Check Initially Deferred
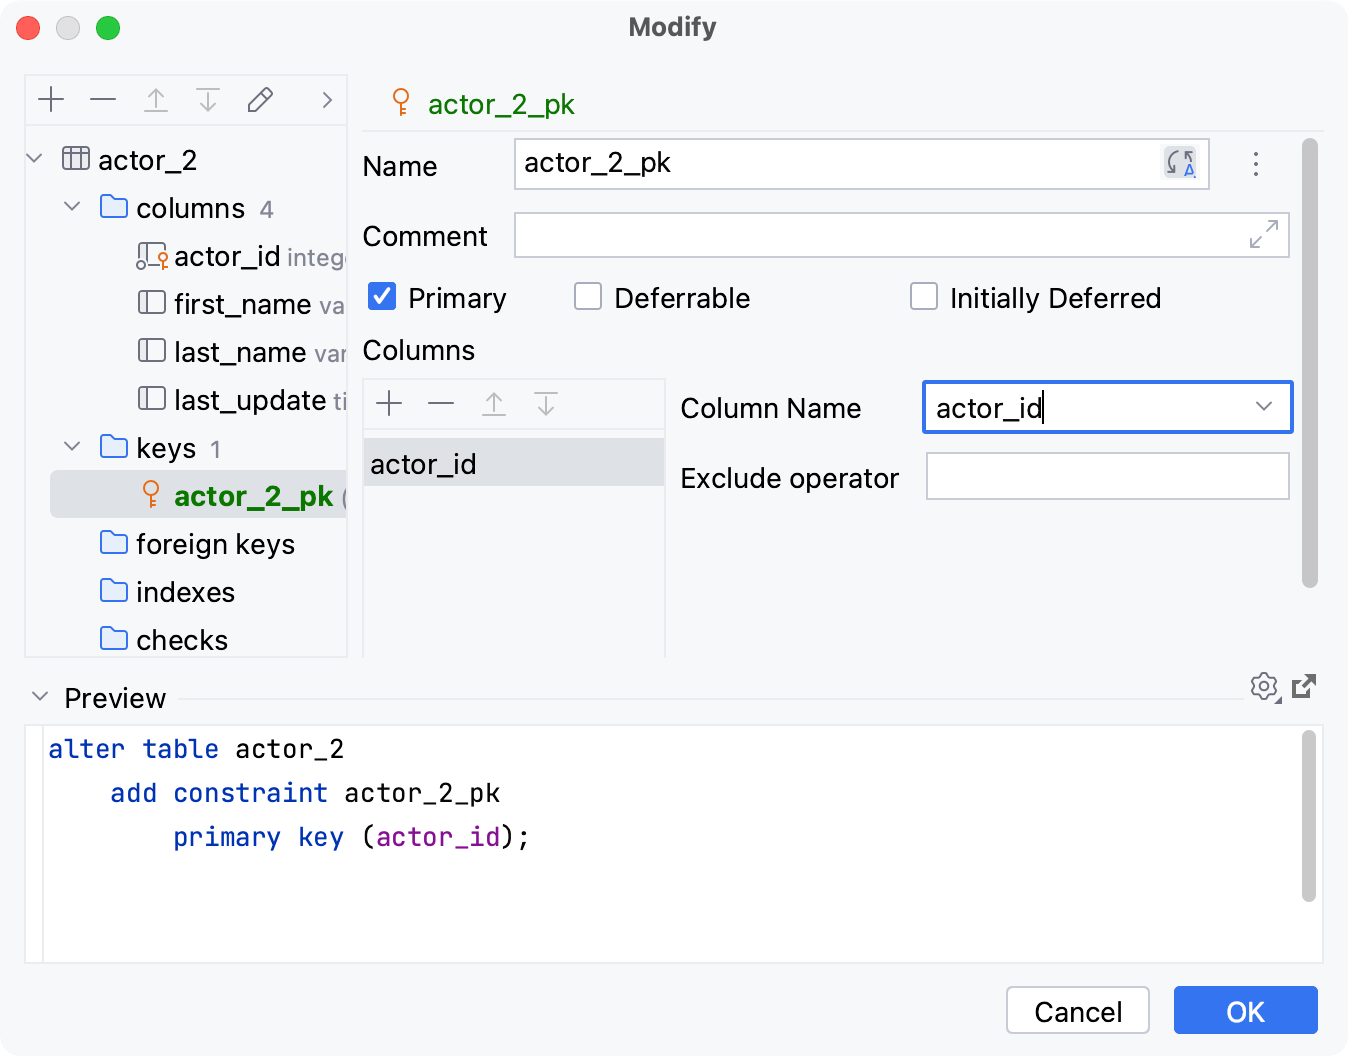Image resolution: width=1348 pixels, height=1056 pixels. pos(924,296)
